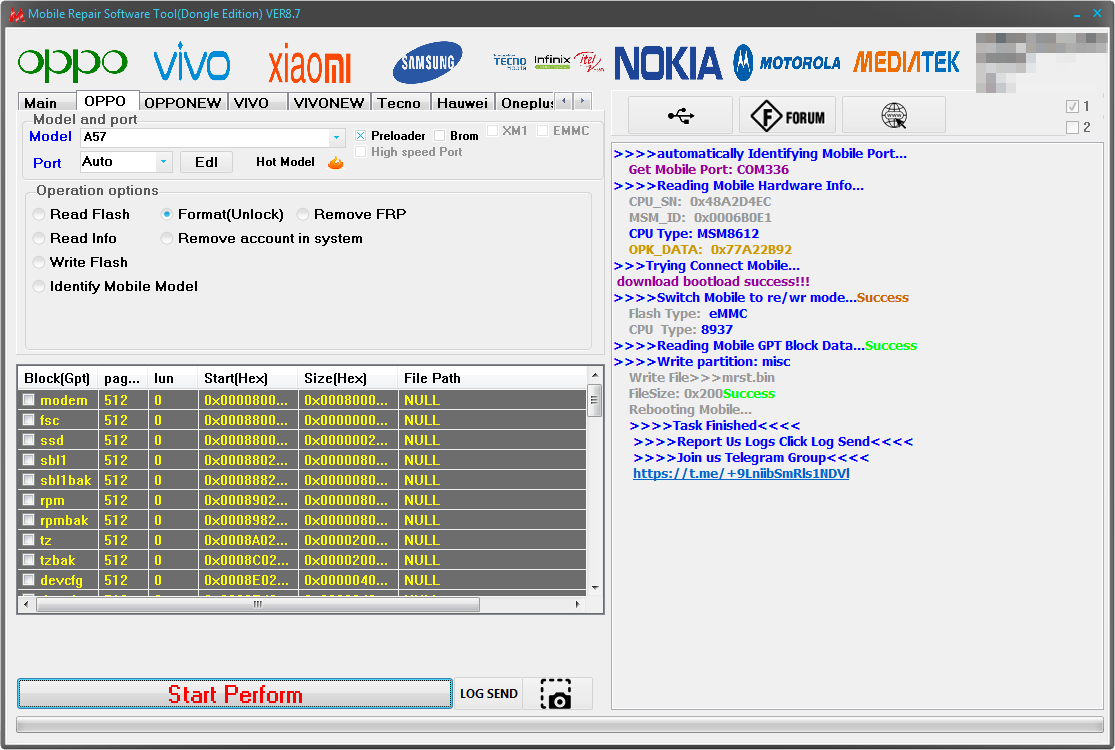1115x750 pixels.
Task: Click the Samsung brand logo
Action: [428, 62]
